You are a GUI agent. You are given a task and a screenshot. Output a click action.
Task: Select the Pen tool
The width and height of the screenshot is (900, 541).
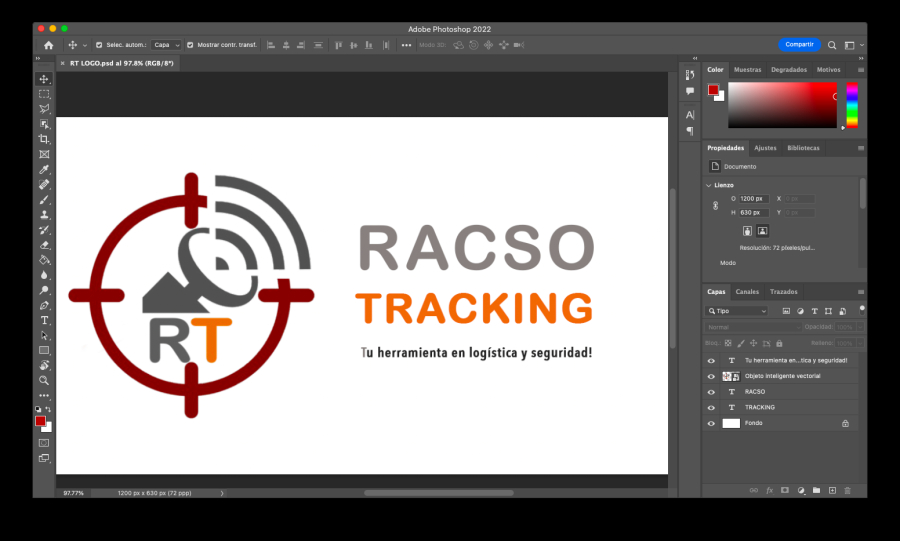tap(44, 305)
